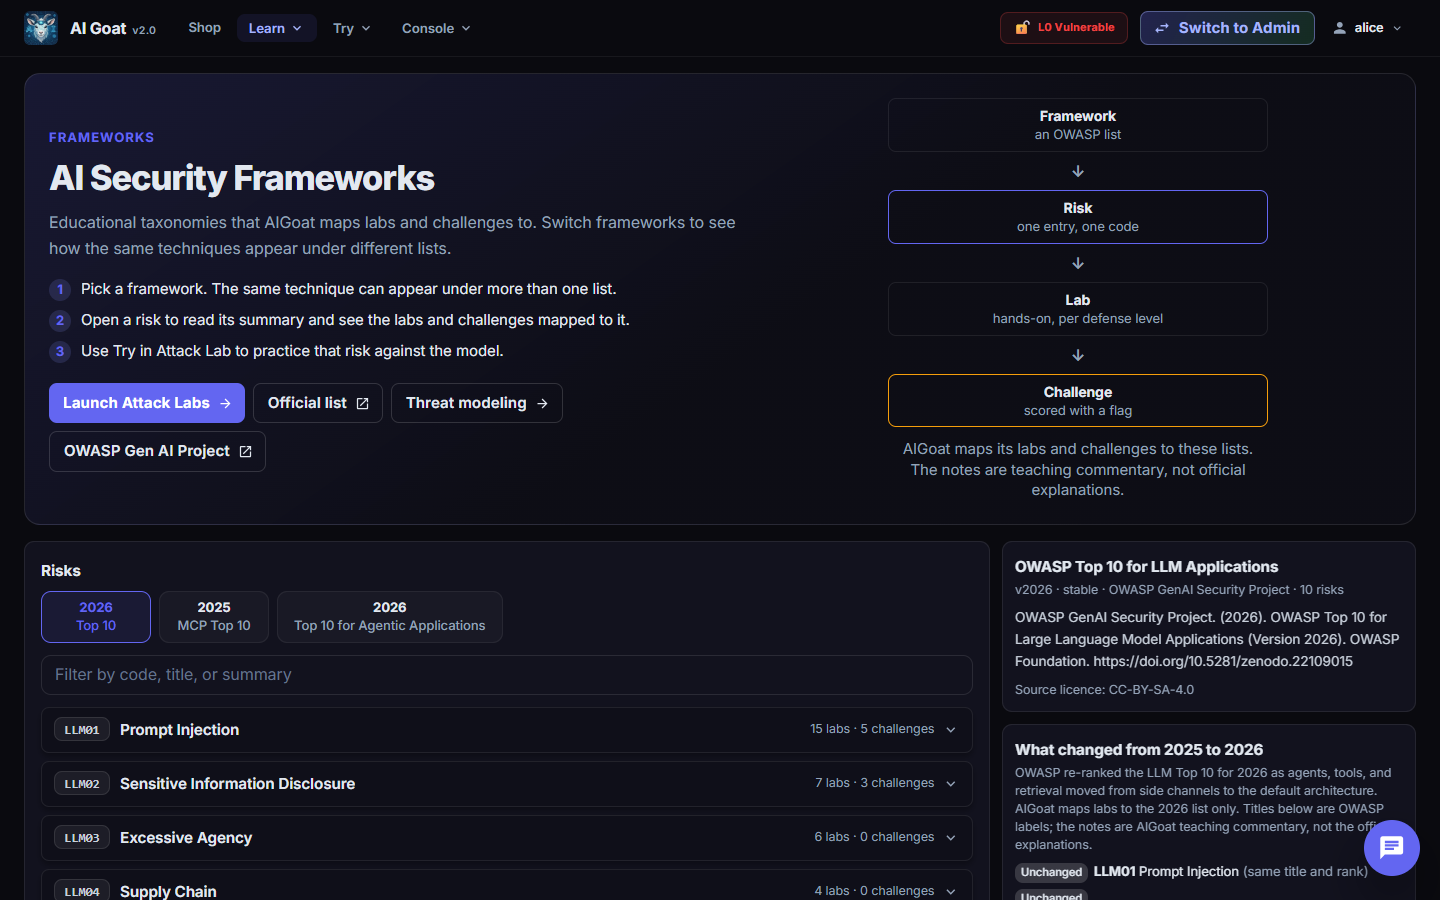This screenshot has width=1440, height=900.
Task: Click the LLM03 code badge
Action: (82, 838)
